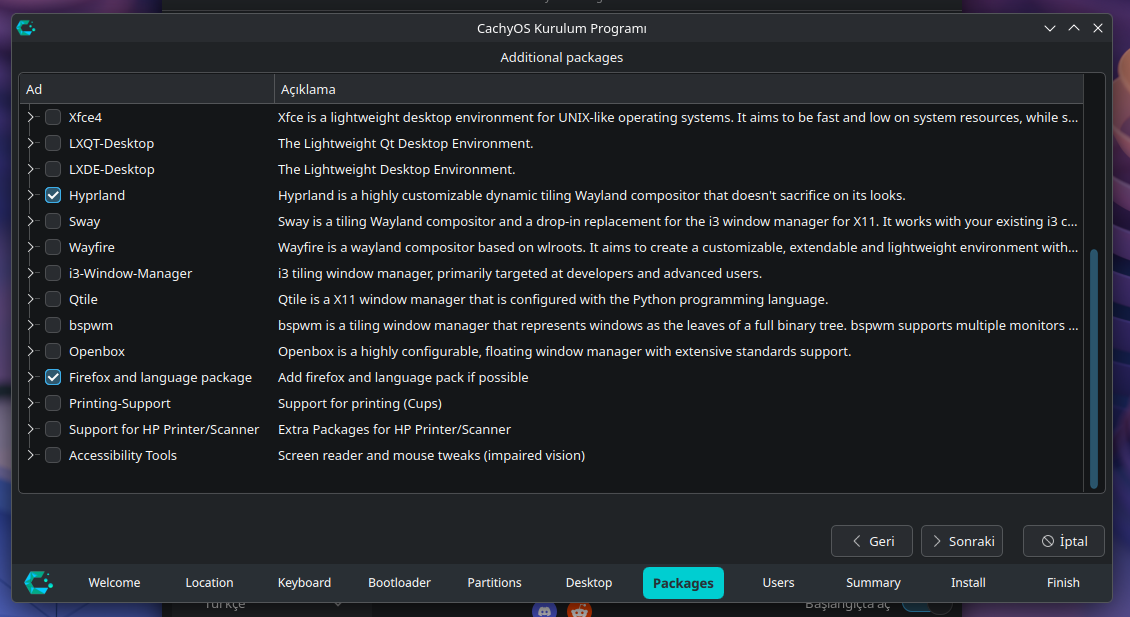
Task: Enable the Sway package checkbox
Action: (x=53, y=221)
